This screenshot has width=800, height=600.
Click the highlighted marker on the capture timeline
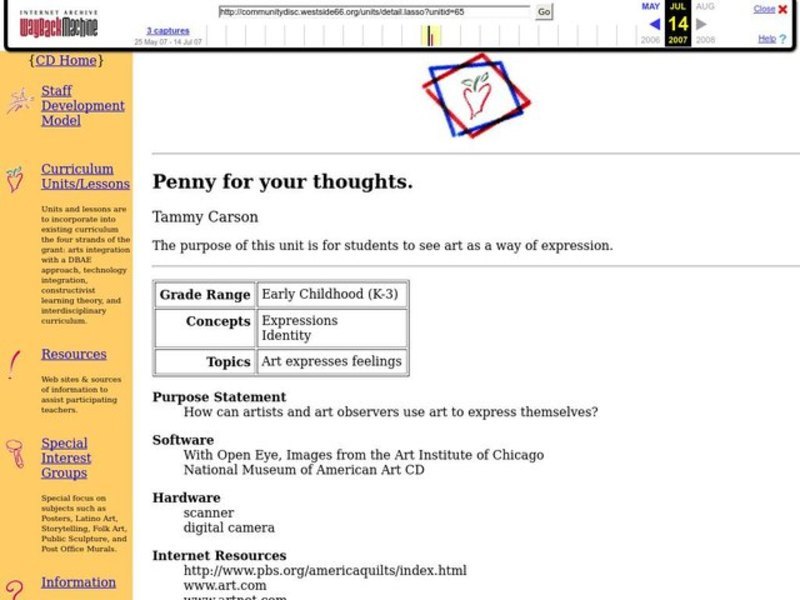pos(431,37)
